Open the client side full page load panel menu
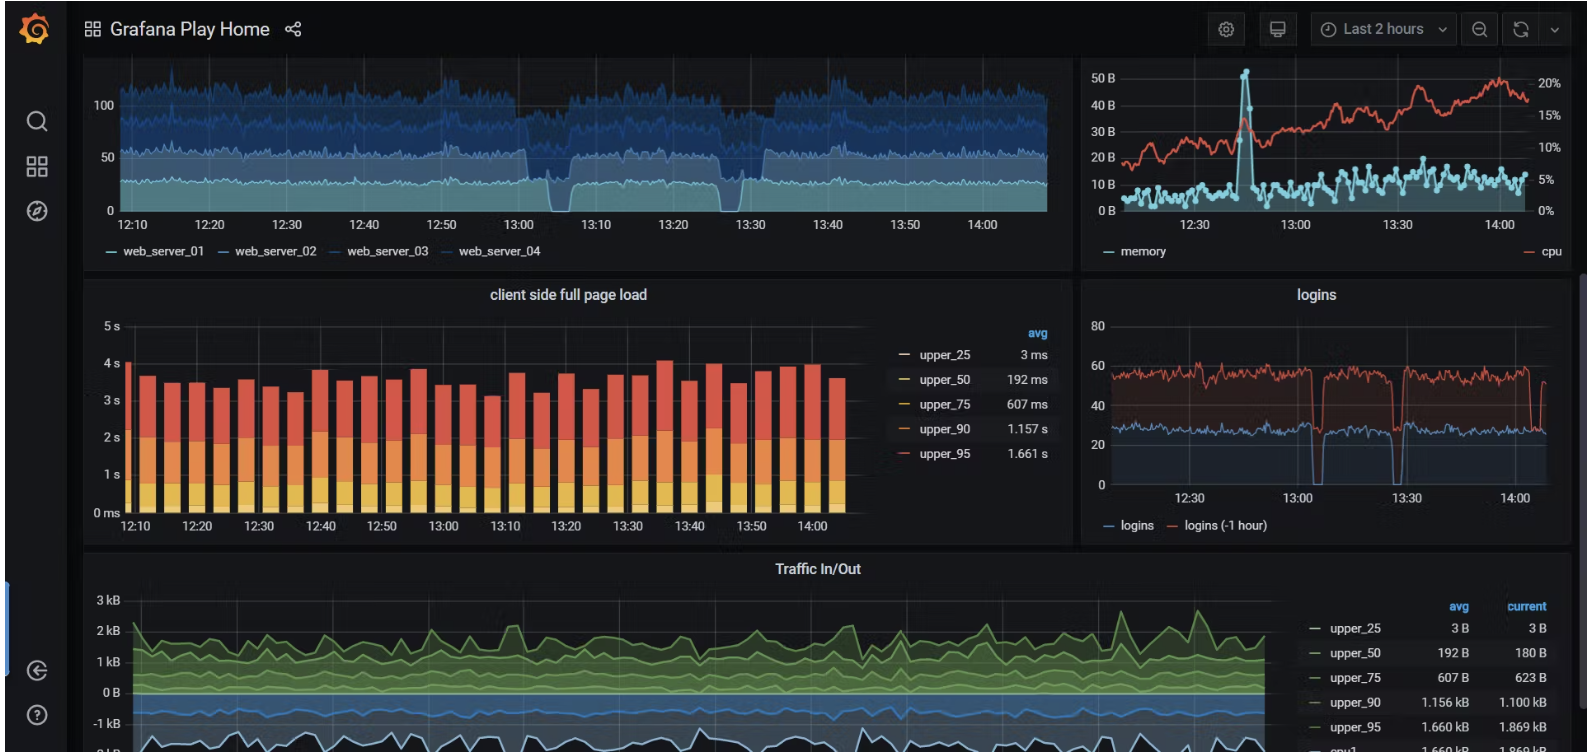1588x756 pixels. [x=568, y=295]
